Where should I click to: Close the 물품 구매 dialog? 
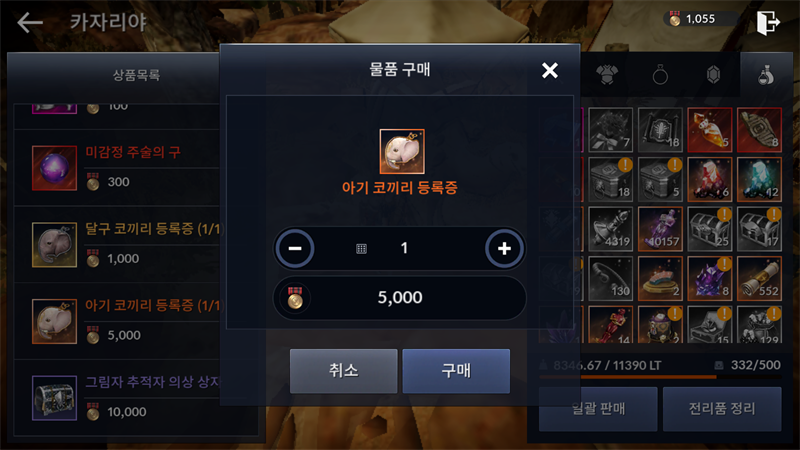pyautogui.click(x=549, y=70)
